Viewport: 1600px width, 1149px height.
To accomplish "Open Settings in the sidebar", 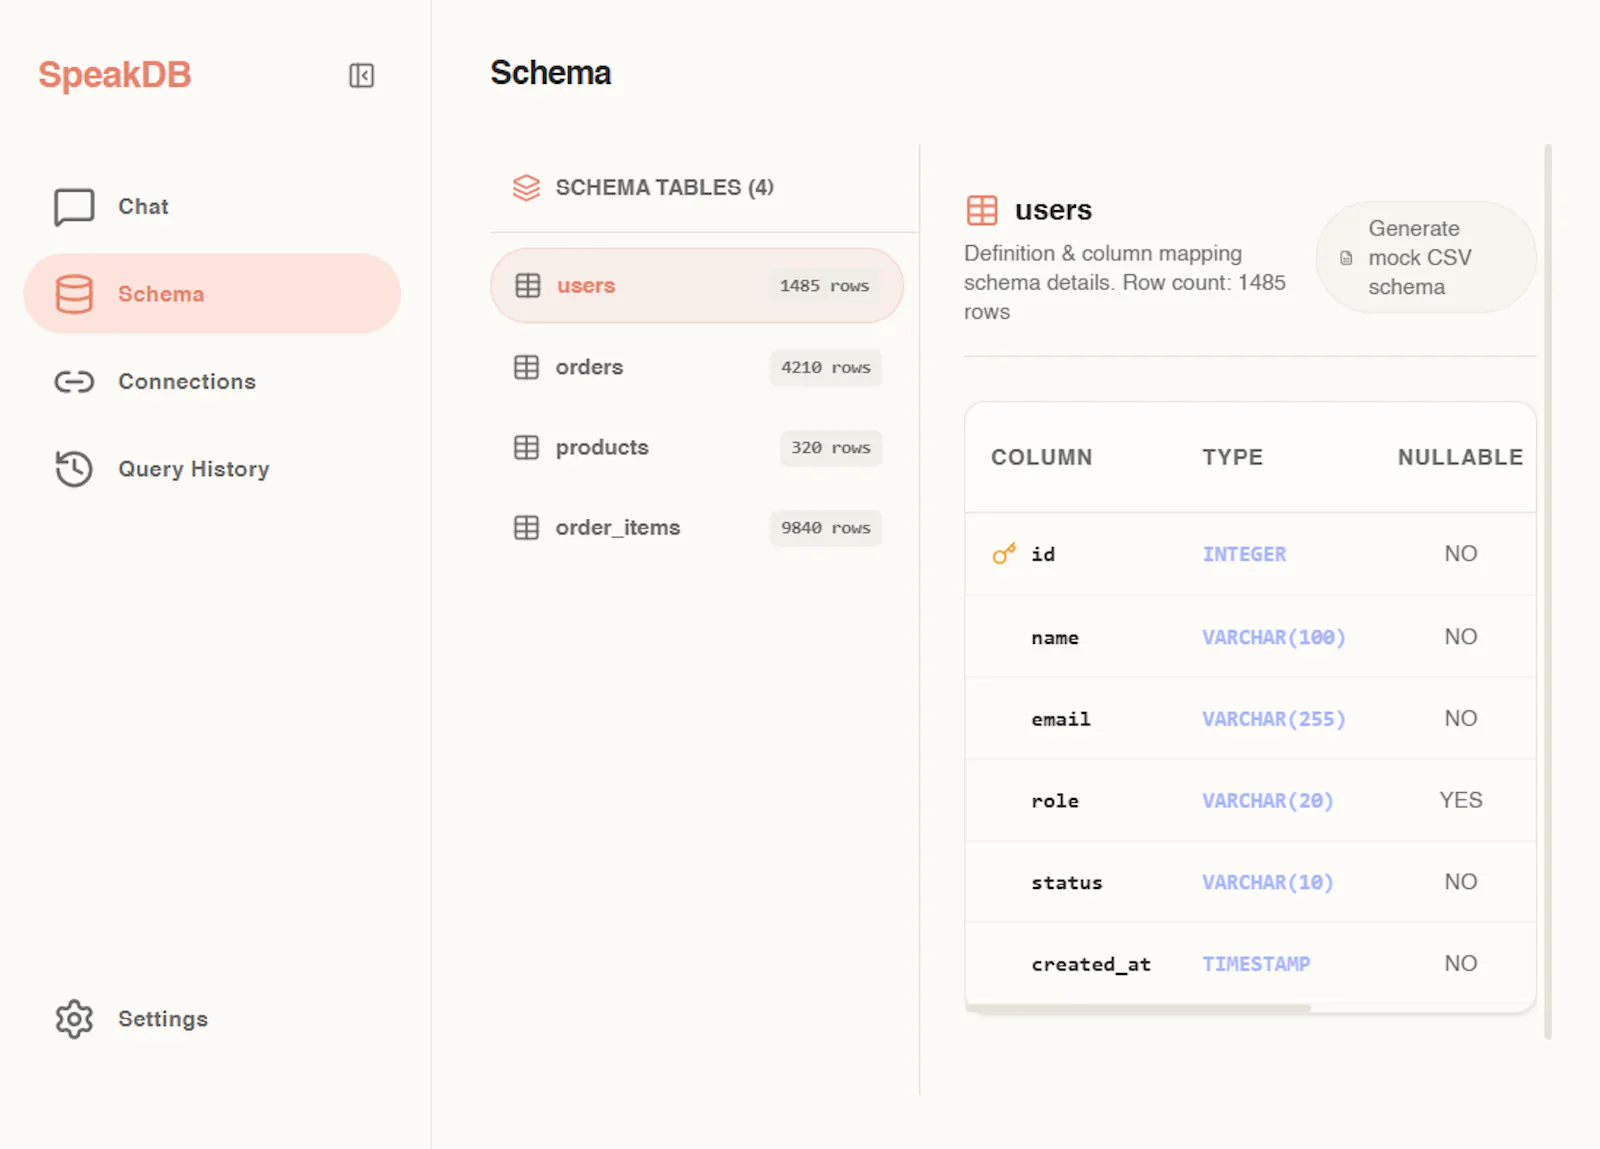I will pos(212,1019).
